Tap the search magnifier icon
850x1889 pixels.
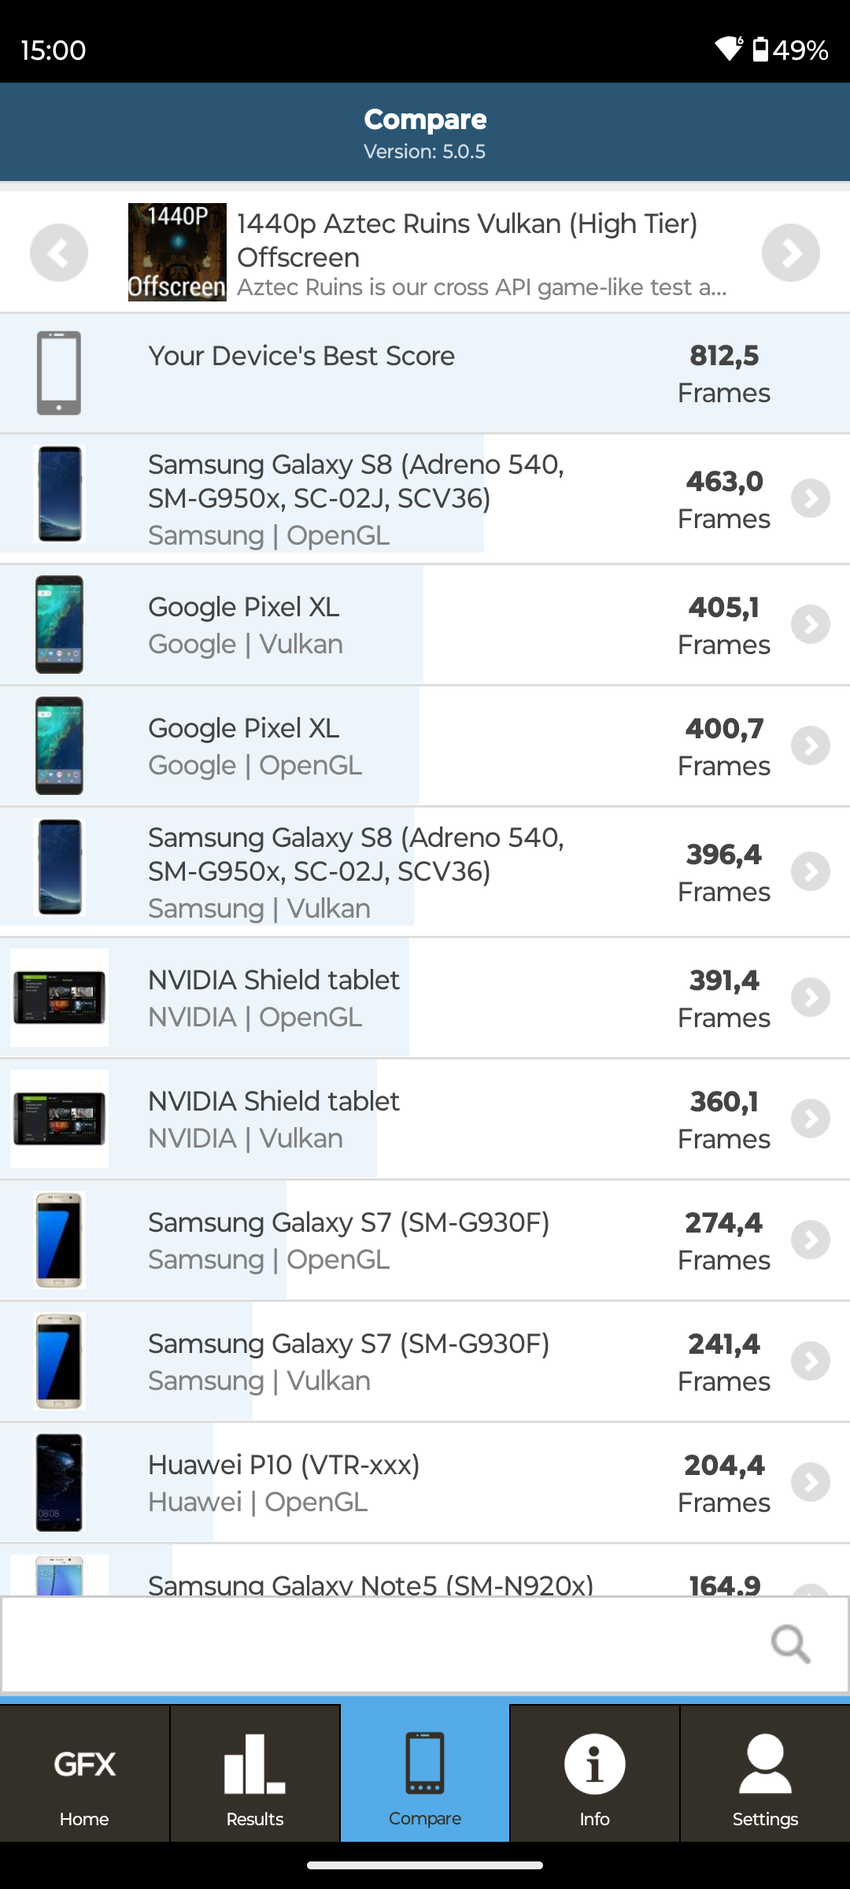pos(790,1643)
